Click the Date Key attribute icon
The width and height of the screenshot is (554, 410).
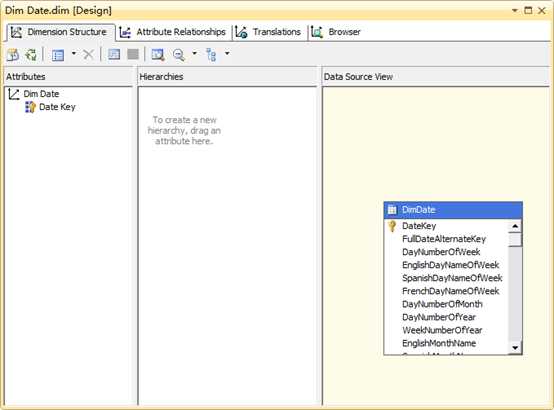[30, 107]
